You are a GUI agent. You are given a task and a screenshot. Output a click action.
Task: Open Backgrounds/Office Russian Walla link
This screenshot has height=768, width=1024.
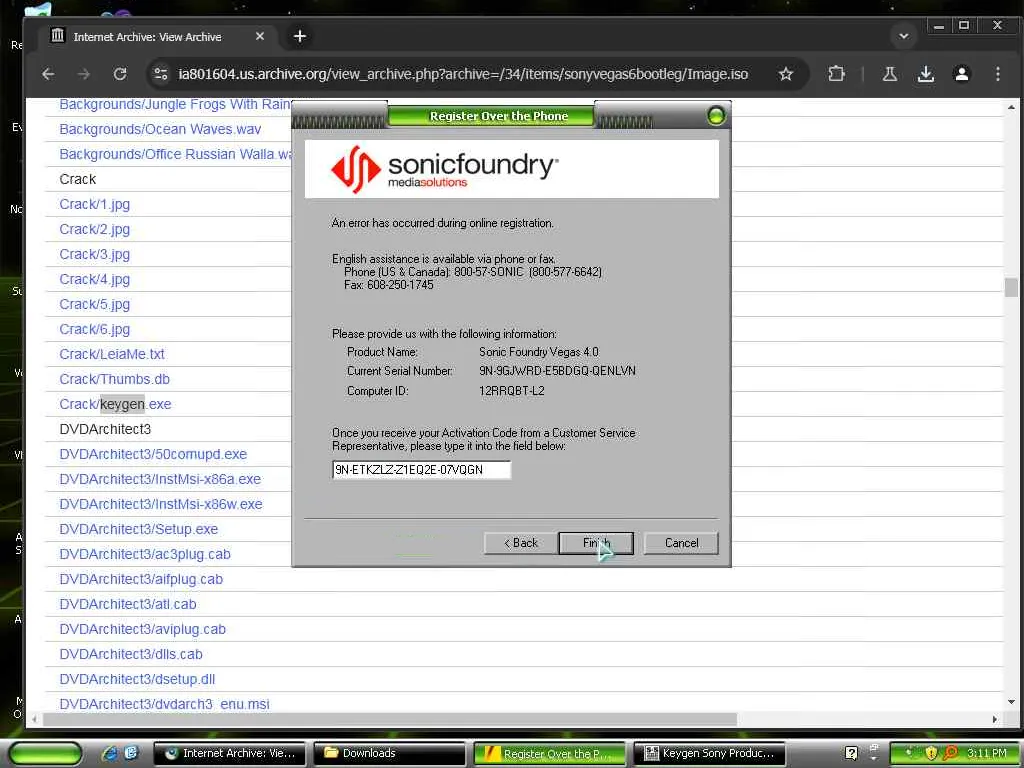pos(175,154)
